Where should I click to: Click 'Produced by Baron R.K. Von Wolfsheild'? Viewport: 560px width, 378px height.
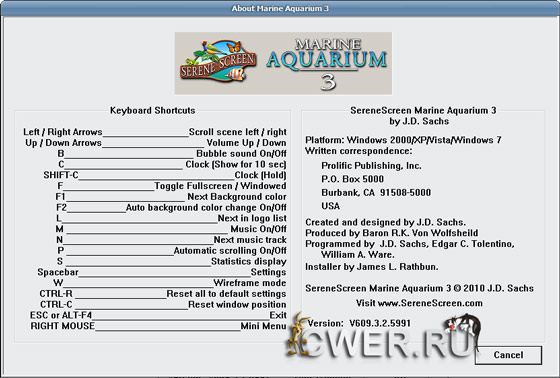pos(391,233)
